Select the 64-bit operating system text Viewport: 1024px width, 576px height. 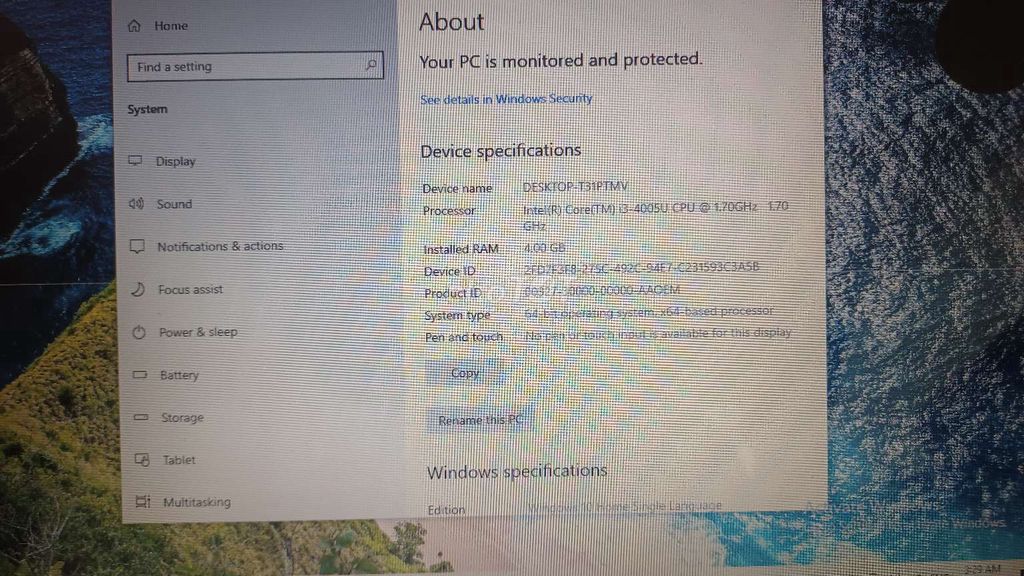[x=649, y=312]
